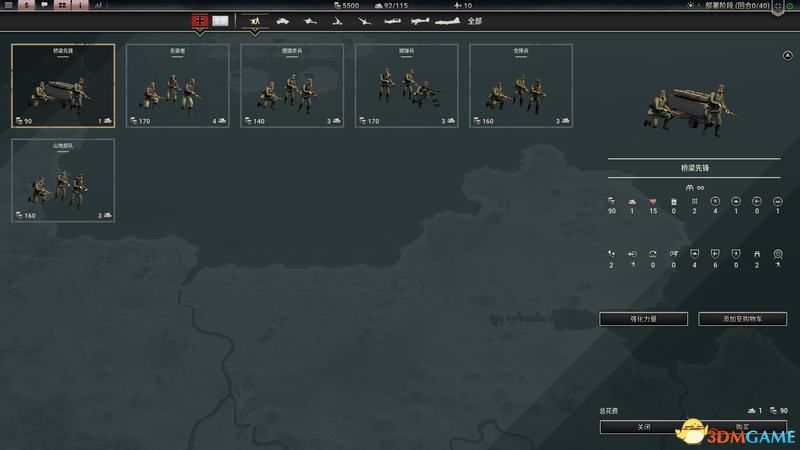Switch to the anti-aircraft unit class tab
800x450 pixels.
point(364,21)
